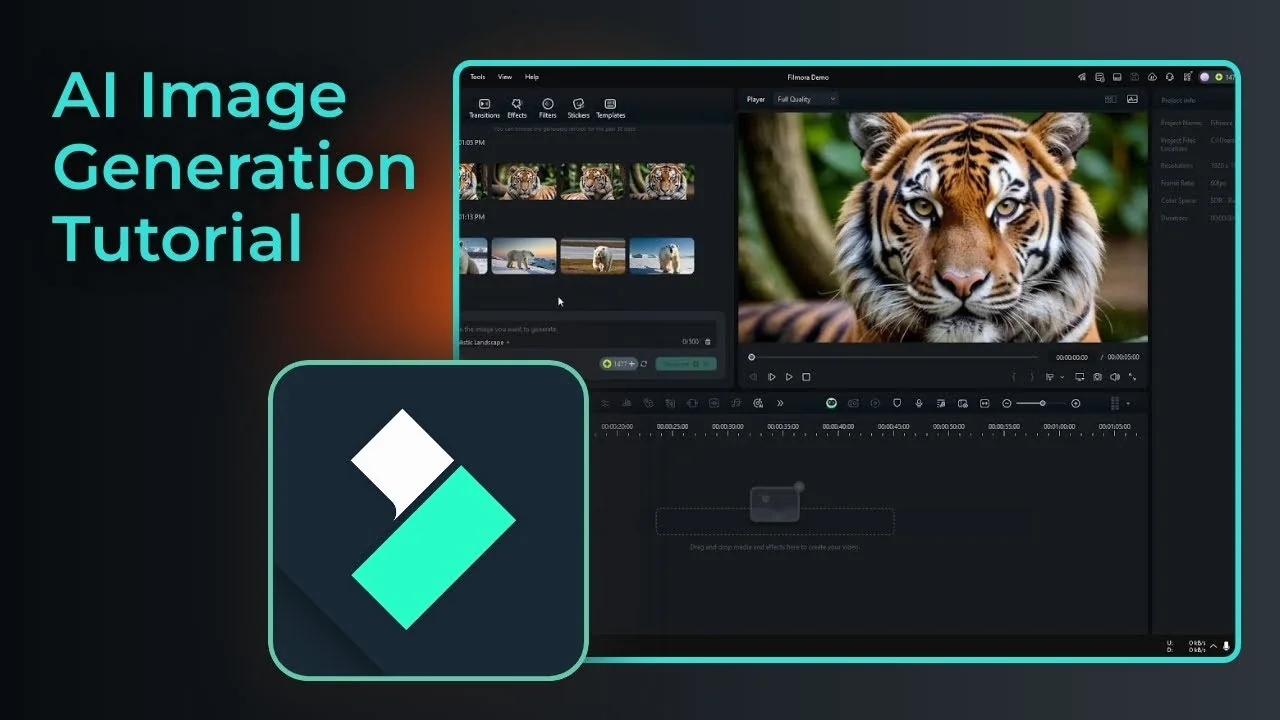The width and height of the screenshot is (1280, 720).
Task: Click the fit-to-timeline icon left of zoom out
Action: pos(985,403)
